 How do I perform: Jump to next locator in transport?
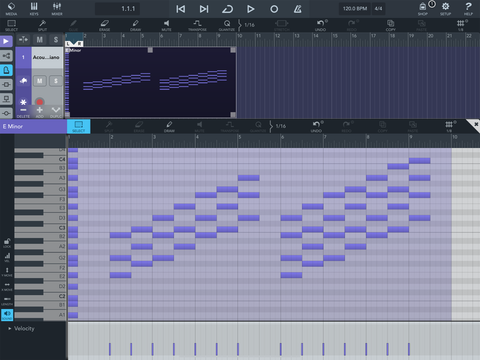[204, 9]
